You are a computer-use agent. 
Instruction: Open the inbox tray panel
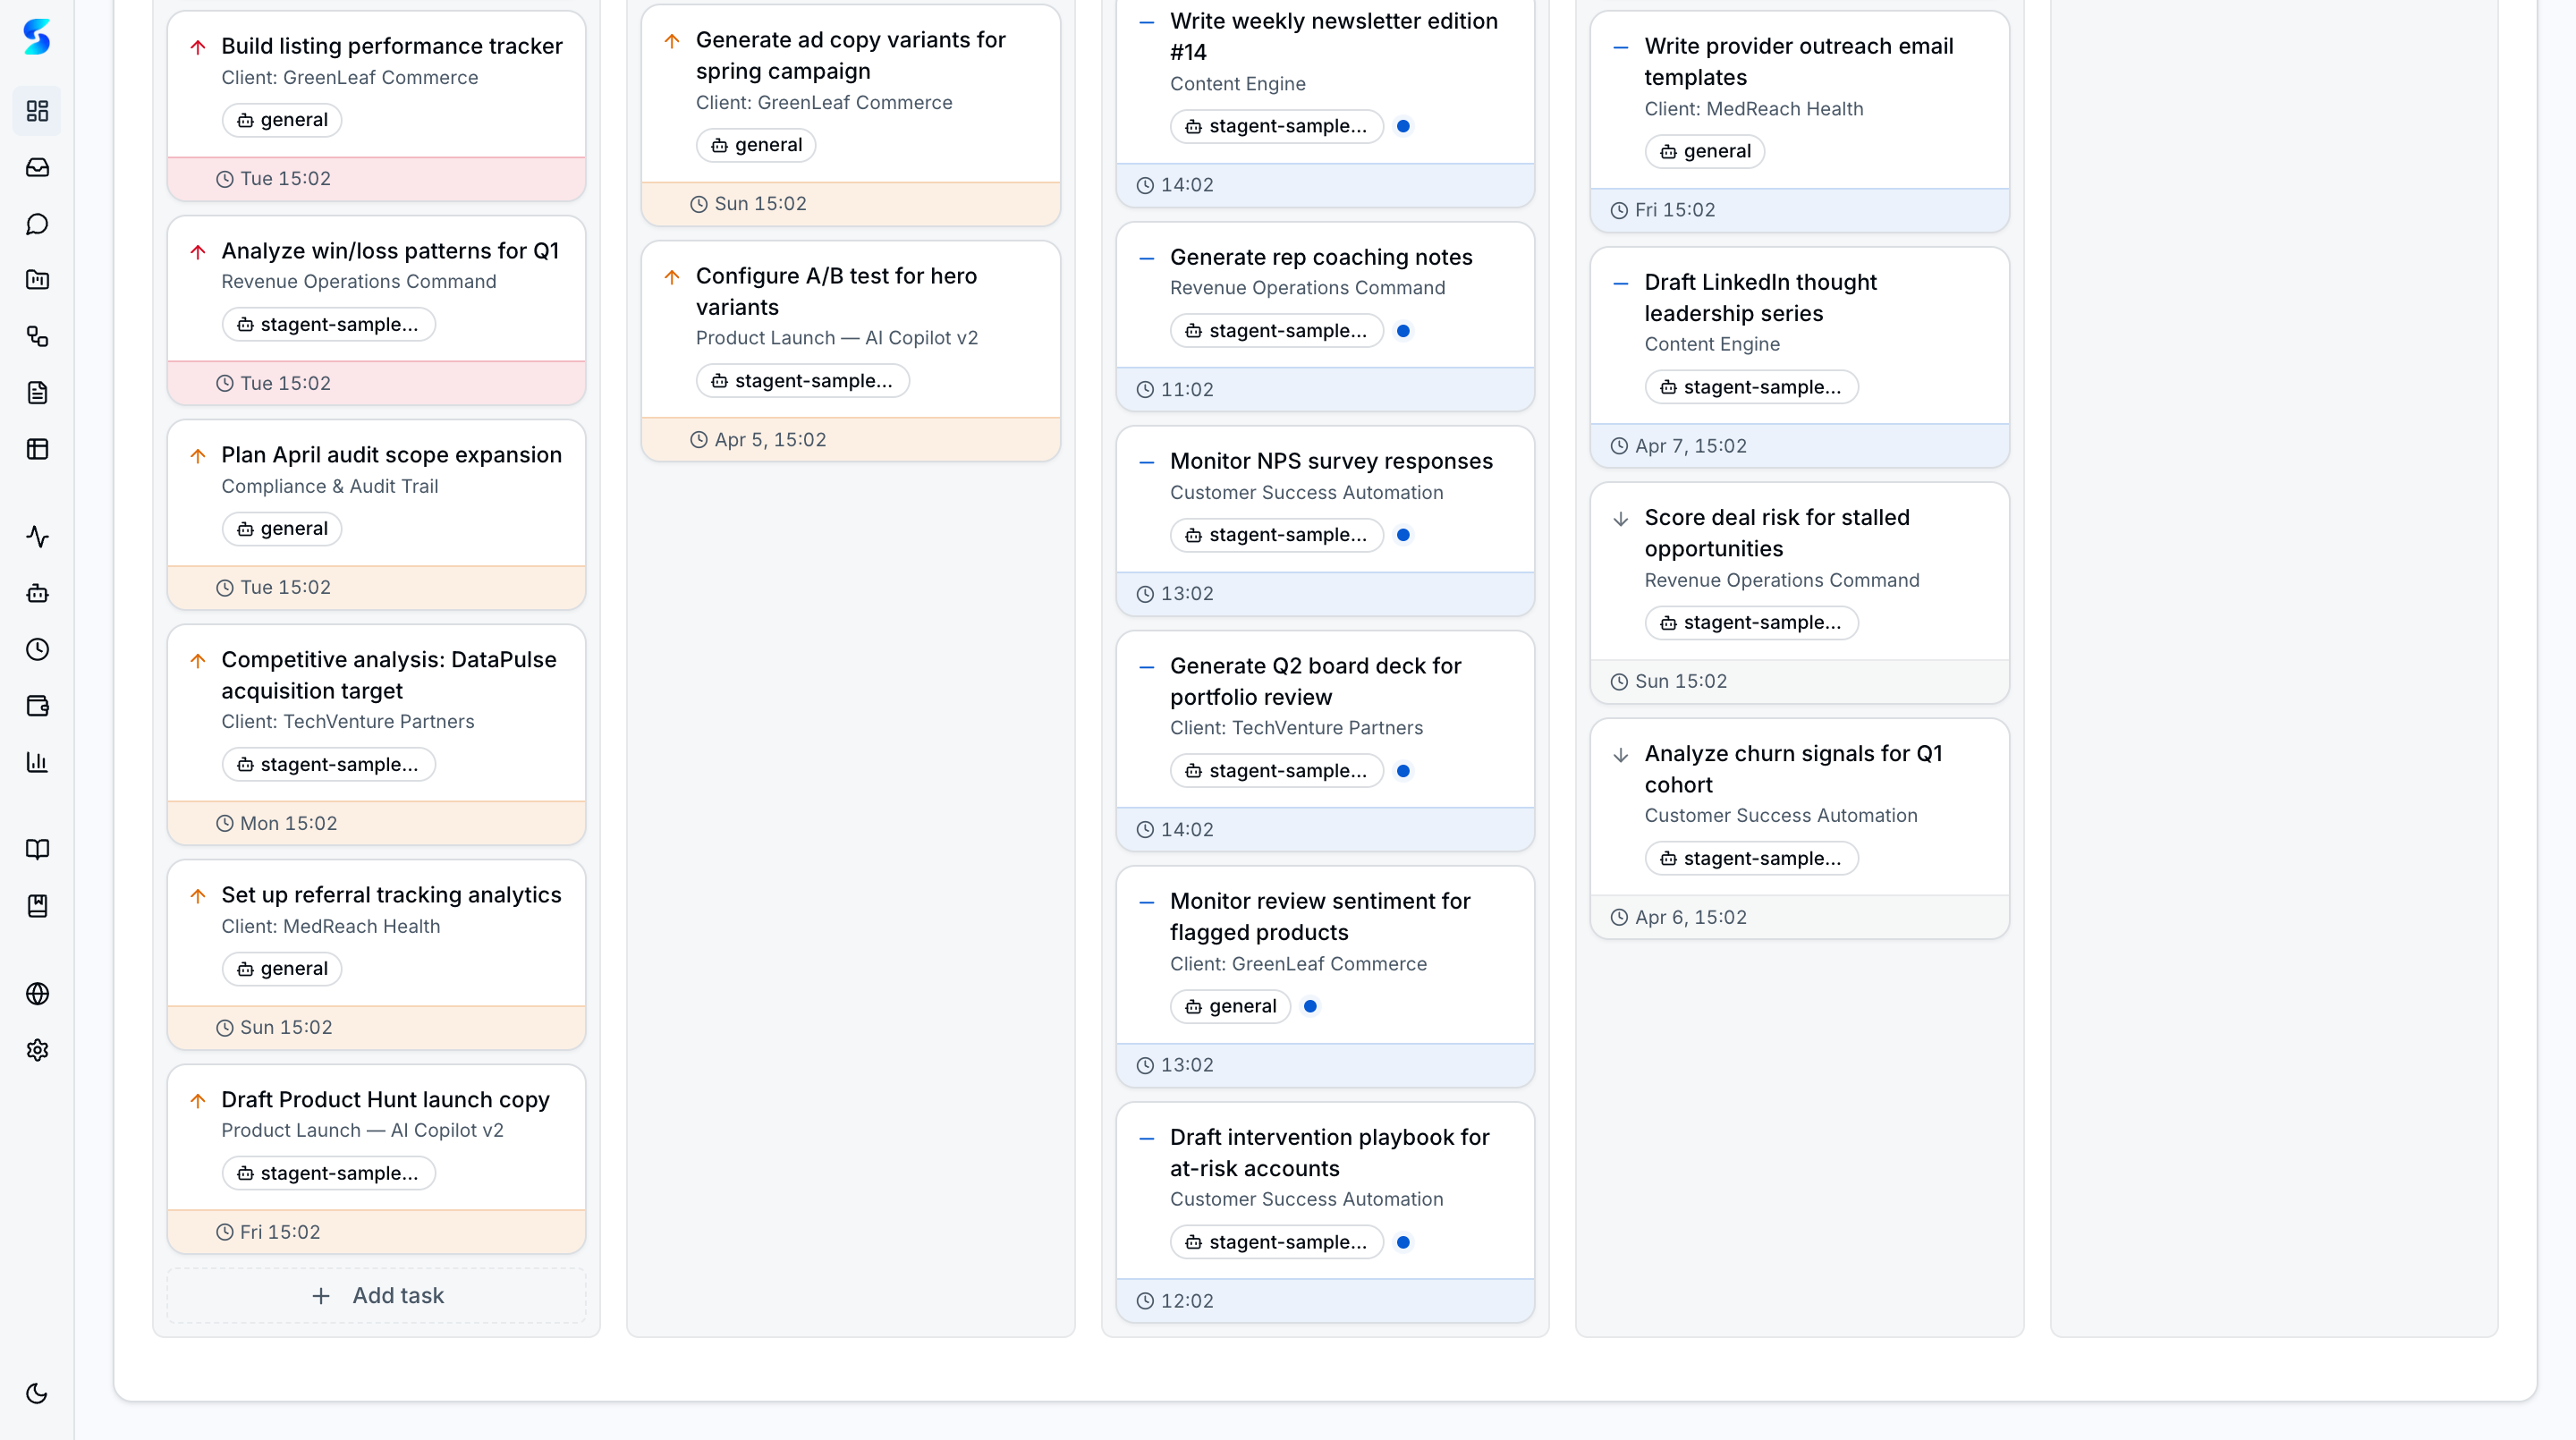click(38, 167)
